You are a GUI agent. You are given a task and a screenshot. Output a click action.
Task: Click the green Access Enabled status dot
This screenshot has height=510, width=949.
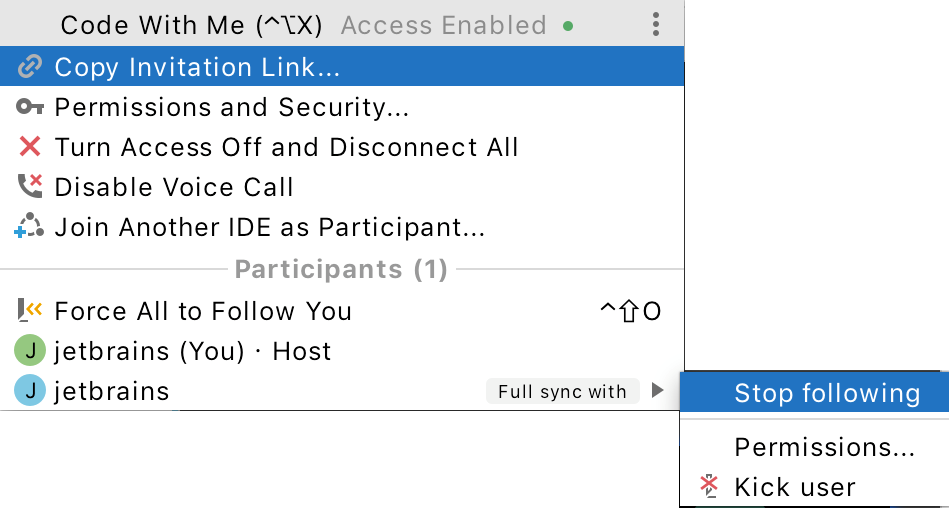pos(568,26)
